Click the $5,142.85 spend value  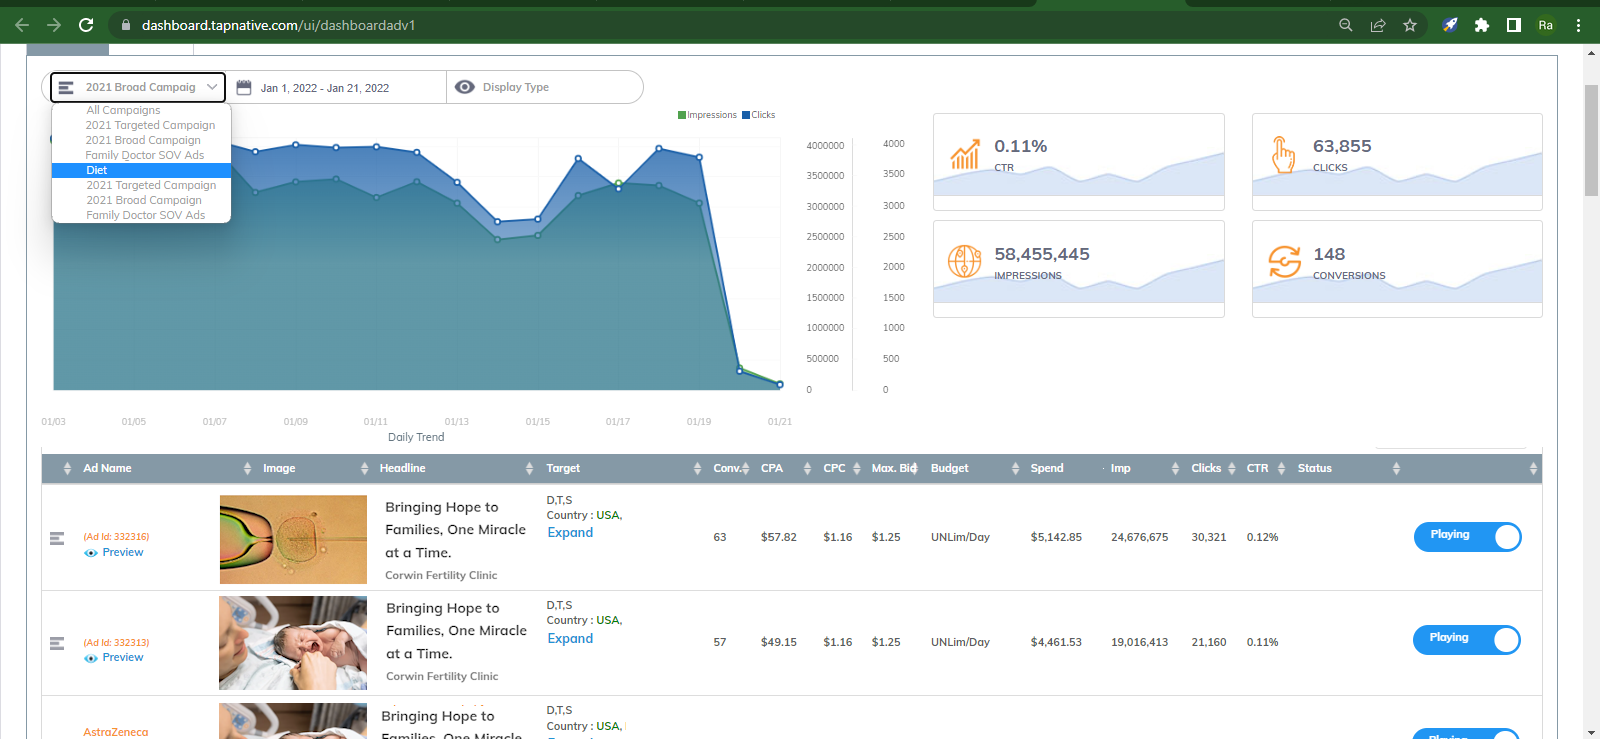click(x=1056, y=537)
